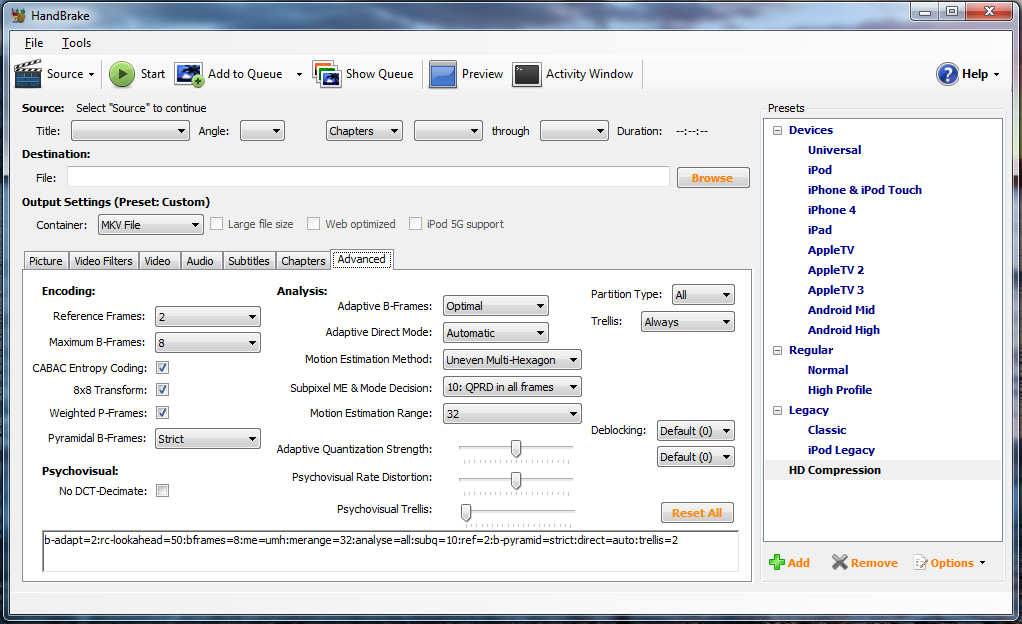The height and width of the screenshot is (624, 1022).
Task: Enable the Web optimized checkbox
Action: [314, 224]
